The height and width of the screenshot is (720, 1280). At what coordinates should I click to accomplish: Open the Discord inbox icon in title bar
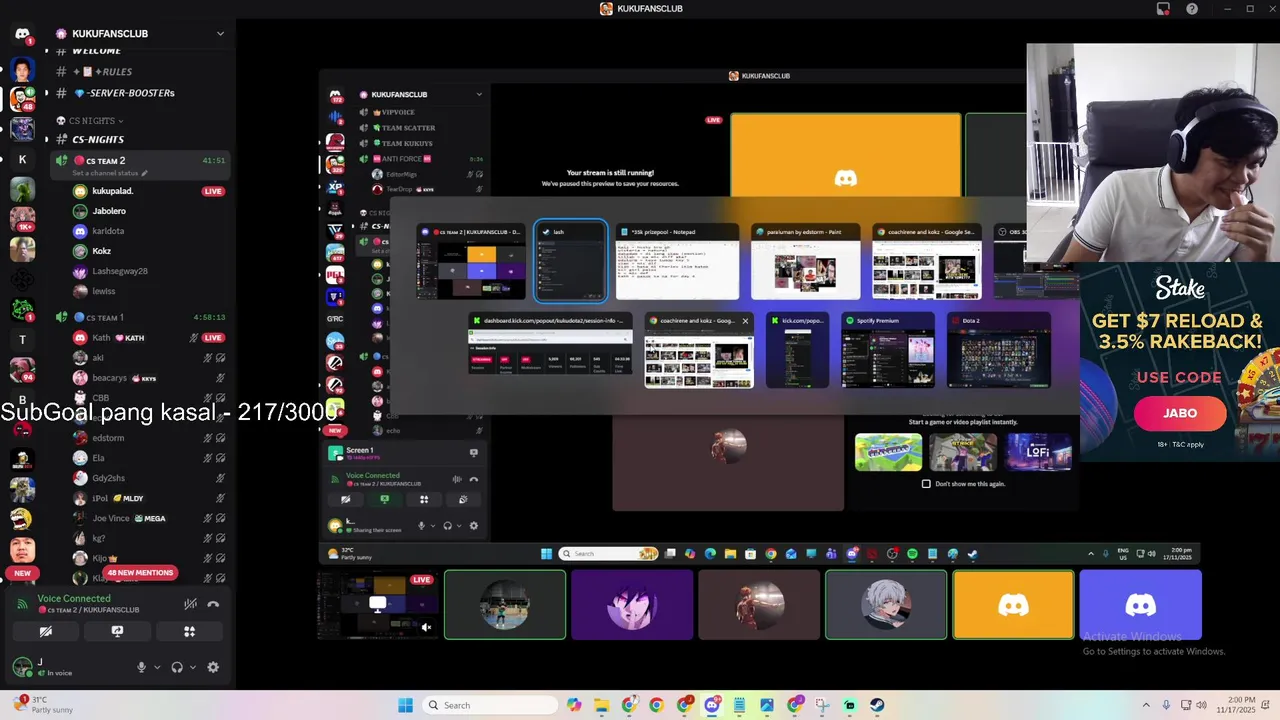coord(1163,9)
